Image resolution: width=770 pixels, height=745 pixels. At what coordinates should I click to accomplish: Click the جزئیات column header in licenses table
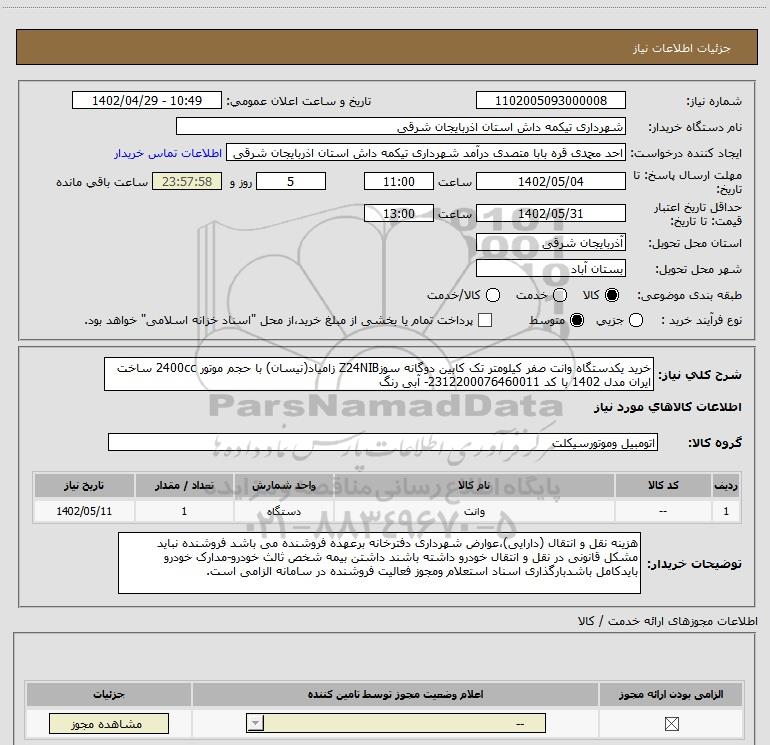[x=109, y=694]
